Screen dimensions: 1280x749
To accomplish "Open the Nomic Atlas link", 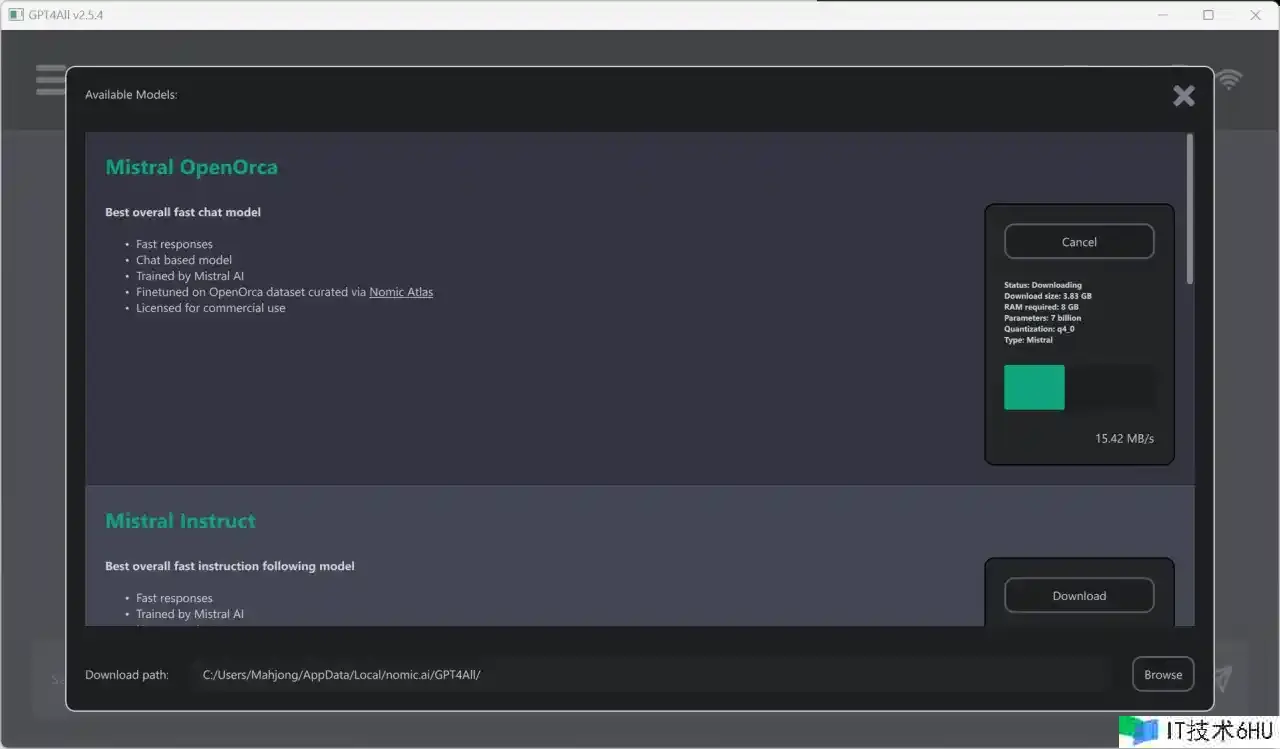I will pos(401,292).
